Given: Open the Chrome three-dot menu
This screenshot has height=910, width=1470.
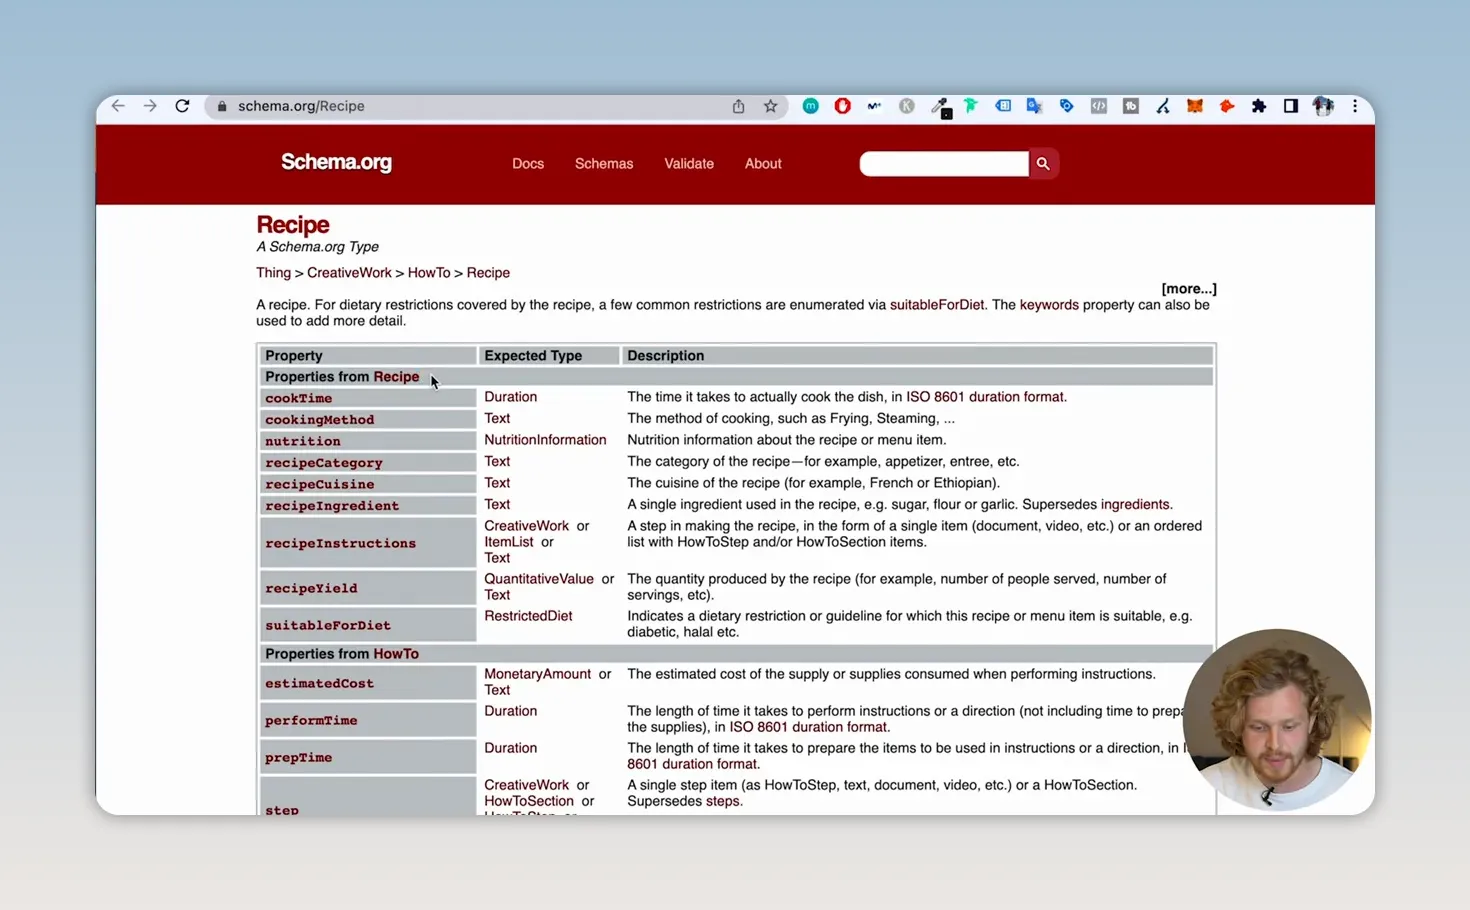Looking at the screenshot, I should pos(1355,106).
